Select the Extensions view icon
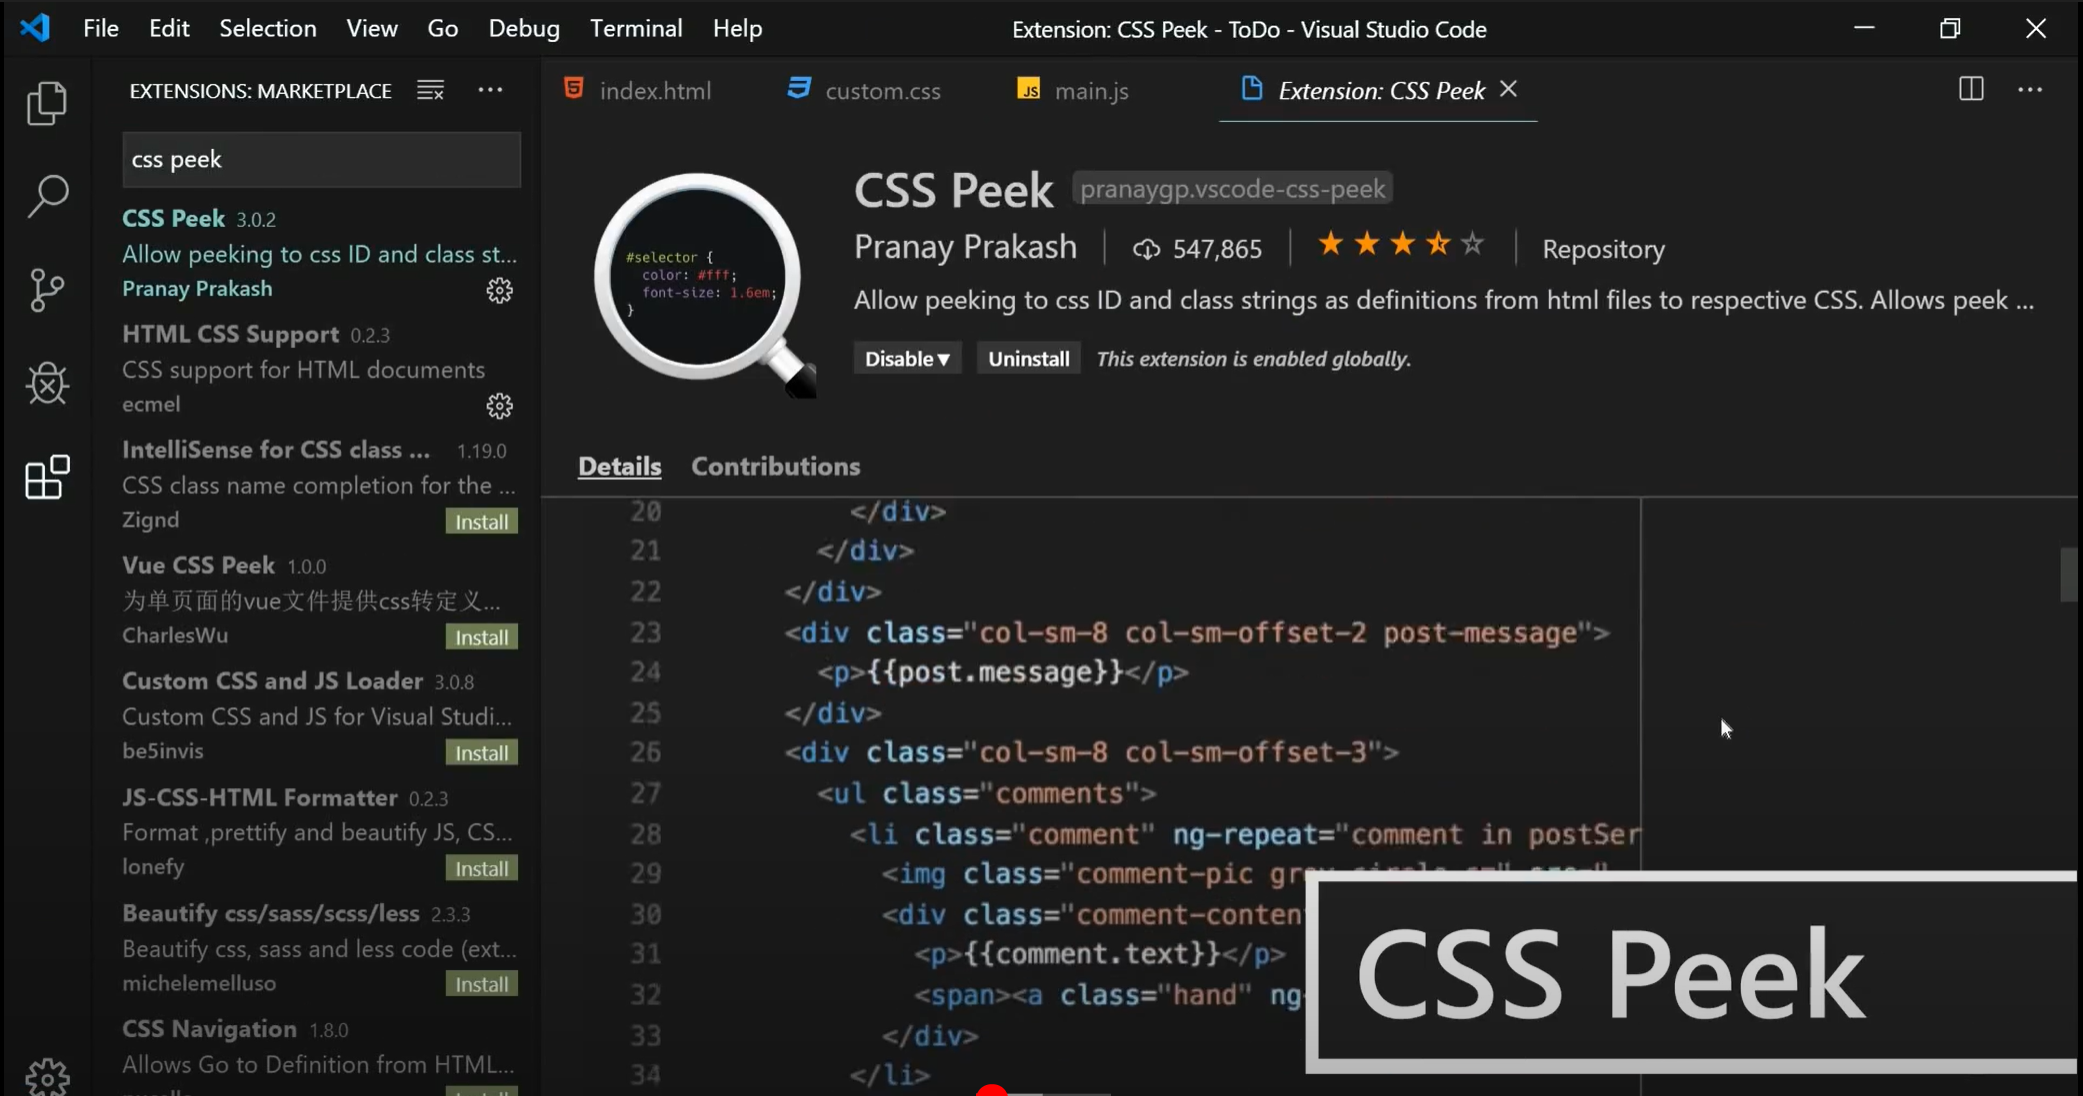The height and width of the screenshot is (1096, 2083). point(46,477)
